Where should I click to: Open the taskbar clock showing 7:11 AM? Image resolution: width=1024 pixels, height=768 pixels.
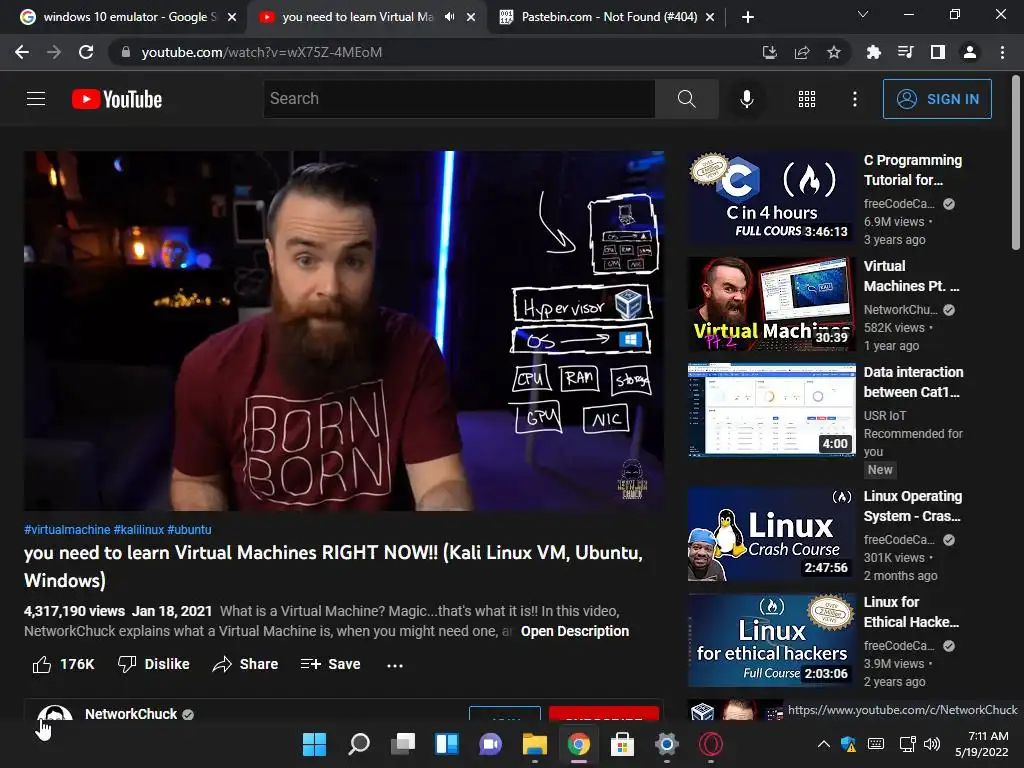[x=982, y=744]
